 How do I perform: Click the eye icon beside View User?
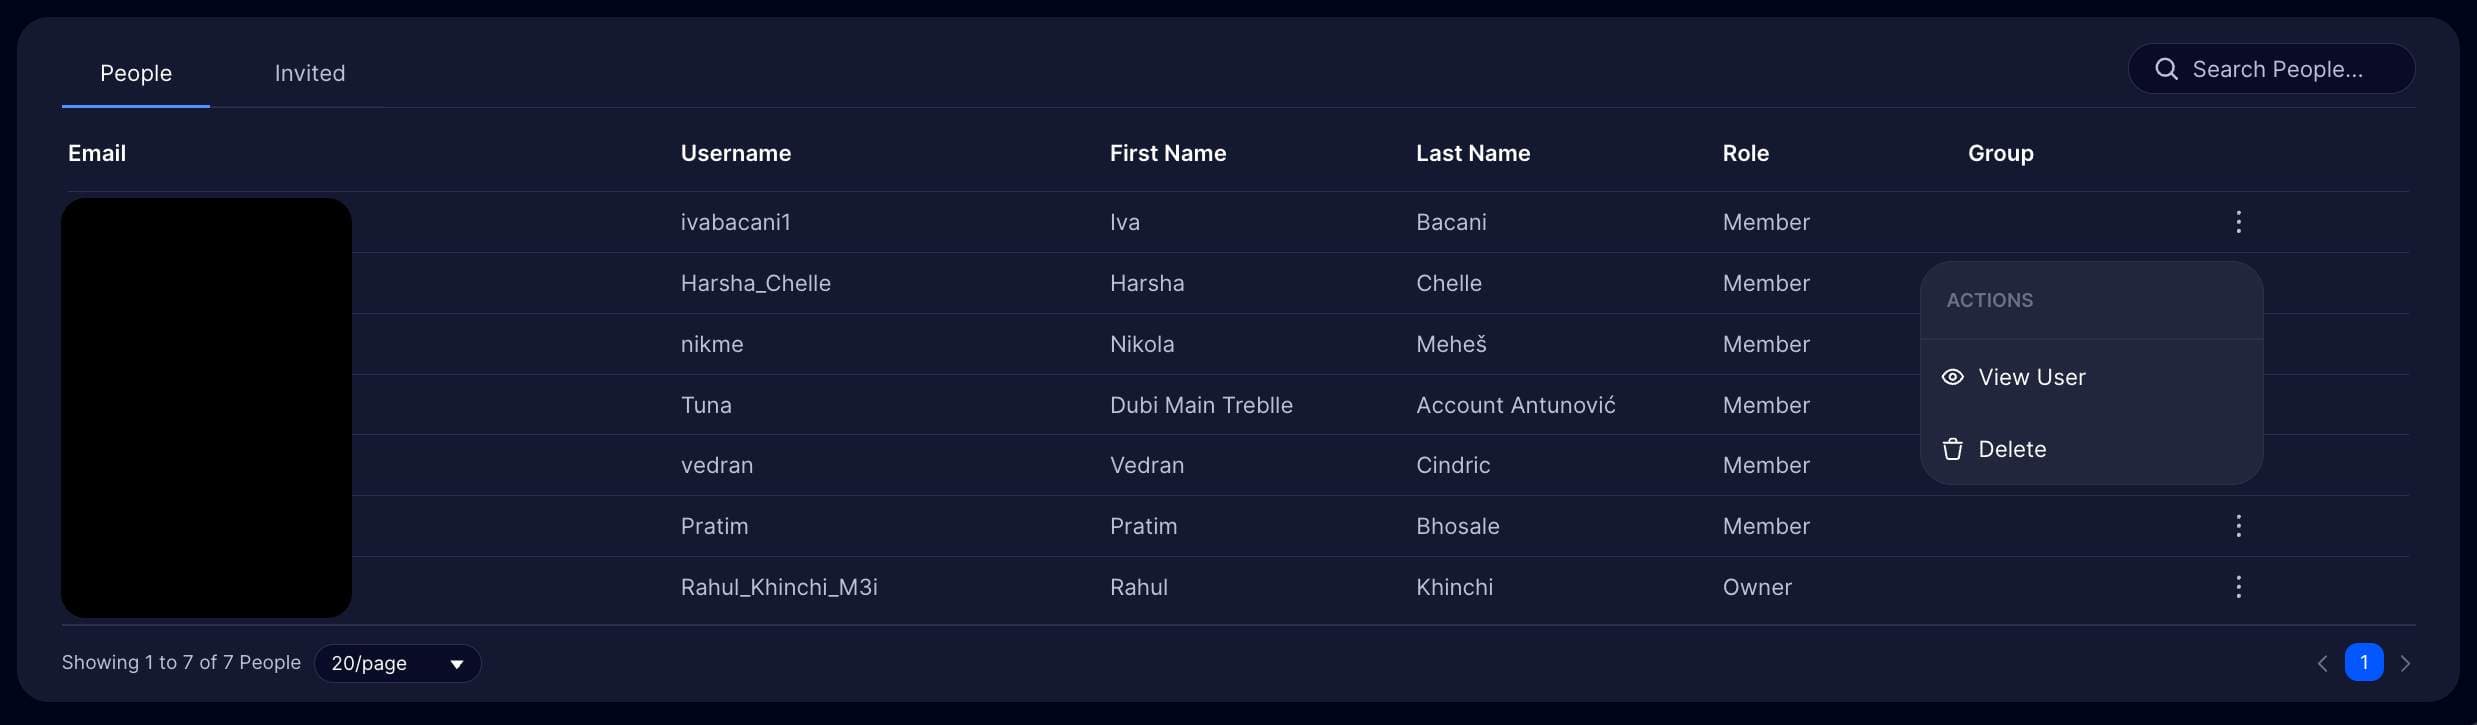pyautogui.click(x=1952, y=377)
